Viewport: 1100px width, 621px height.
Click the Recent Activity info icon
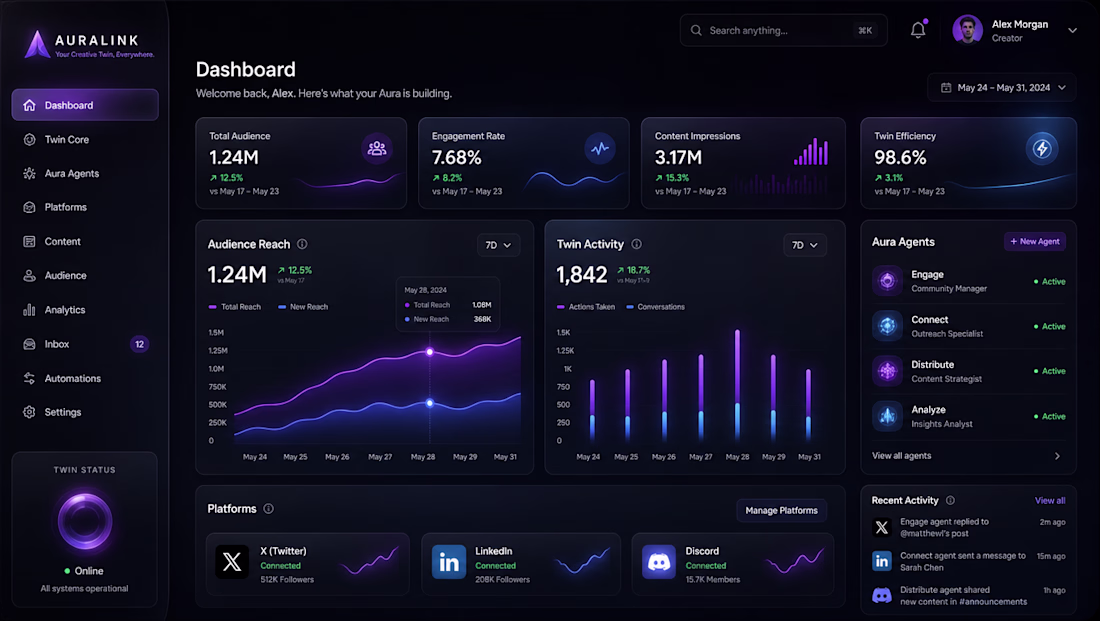click(x=951, y=500)
